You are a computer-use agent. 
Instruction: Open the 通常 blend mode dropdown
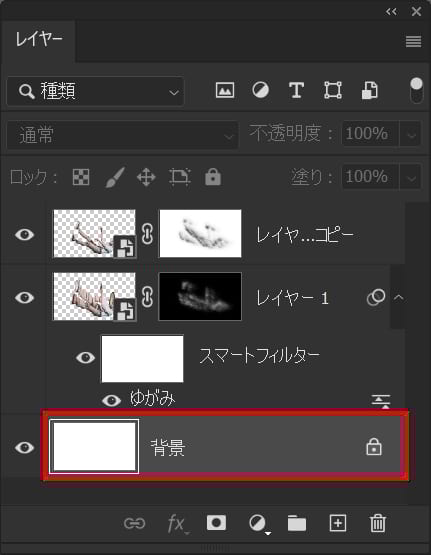[122, 135]
